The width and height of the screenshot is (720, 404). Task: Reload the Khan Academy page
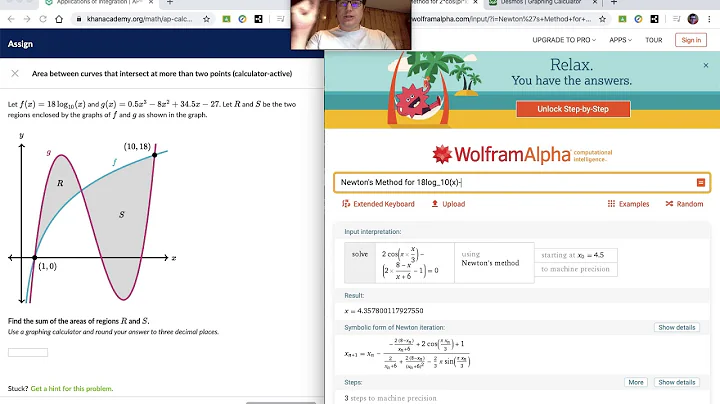[43, 19]
